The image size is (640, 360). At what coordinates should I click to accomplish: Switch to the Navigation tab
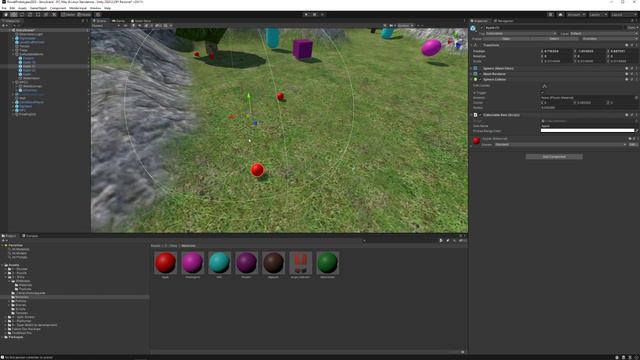point(504,21)
